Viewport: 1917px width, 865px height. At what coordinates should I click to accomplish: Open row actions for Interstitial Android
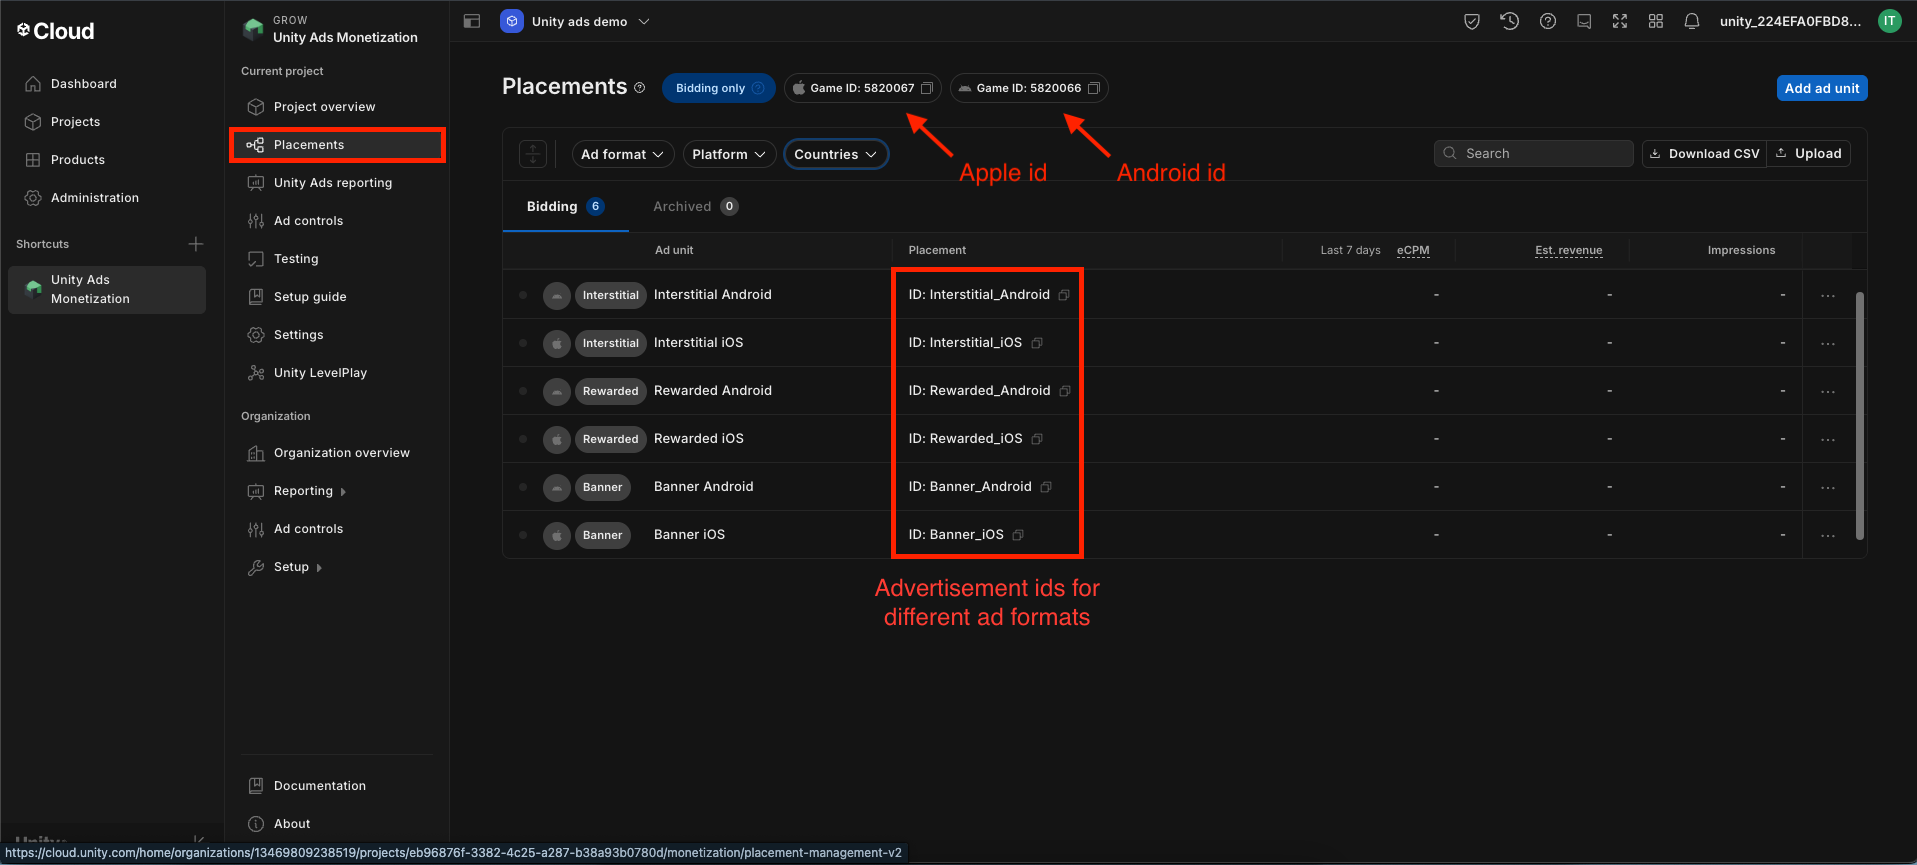coord(1828,295)
